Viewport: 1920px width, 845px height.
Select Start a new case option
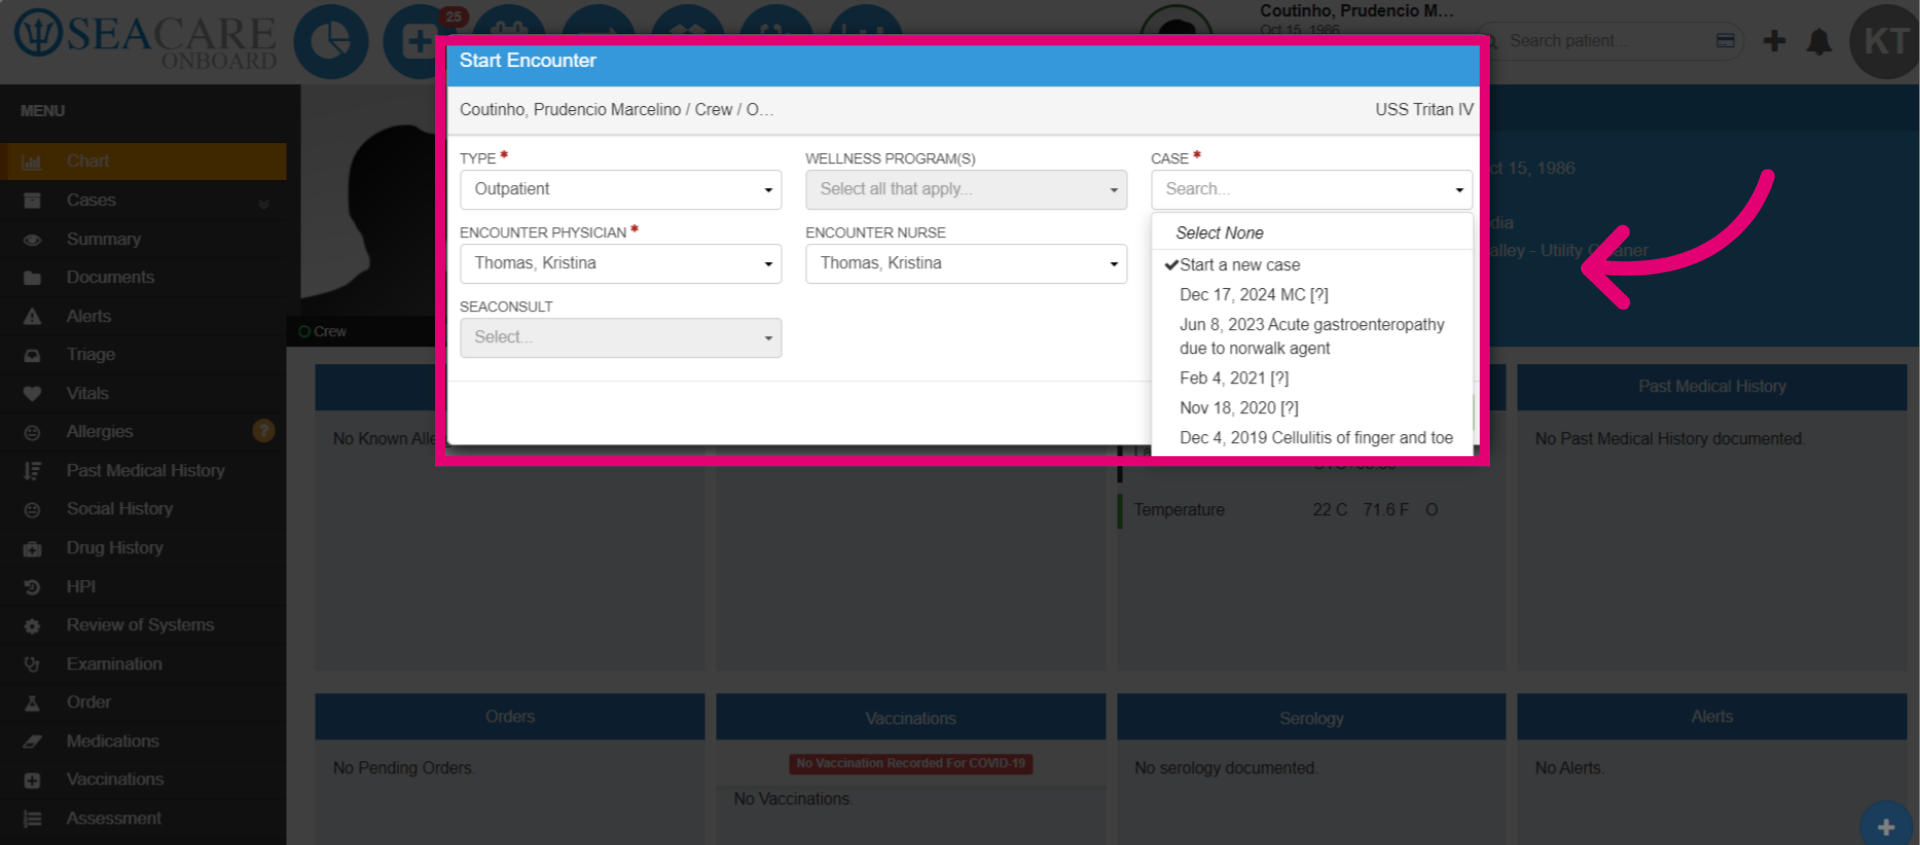point(1311,265)
